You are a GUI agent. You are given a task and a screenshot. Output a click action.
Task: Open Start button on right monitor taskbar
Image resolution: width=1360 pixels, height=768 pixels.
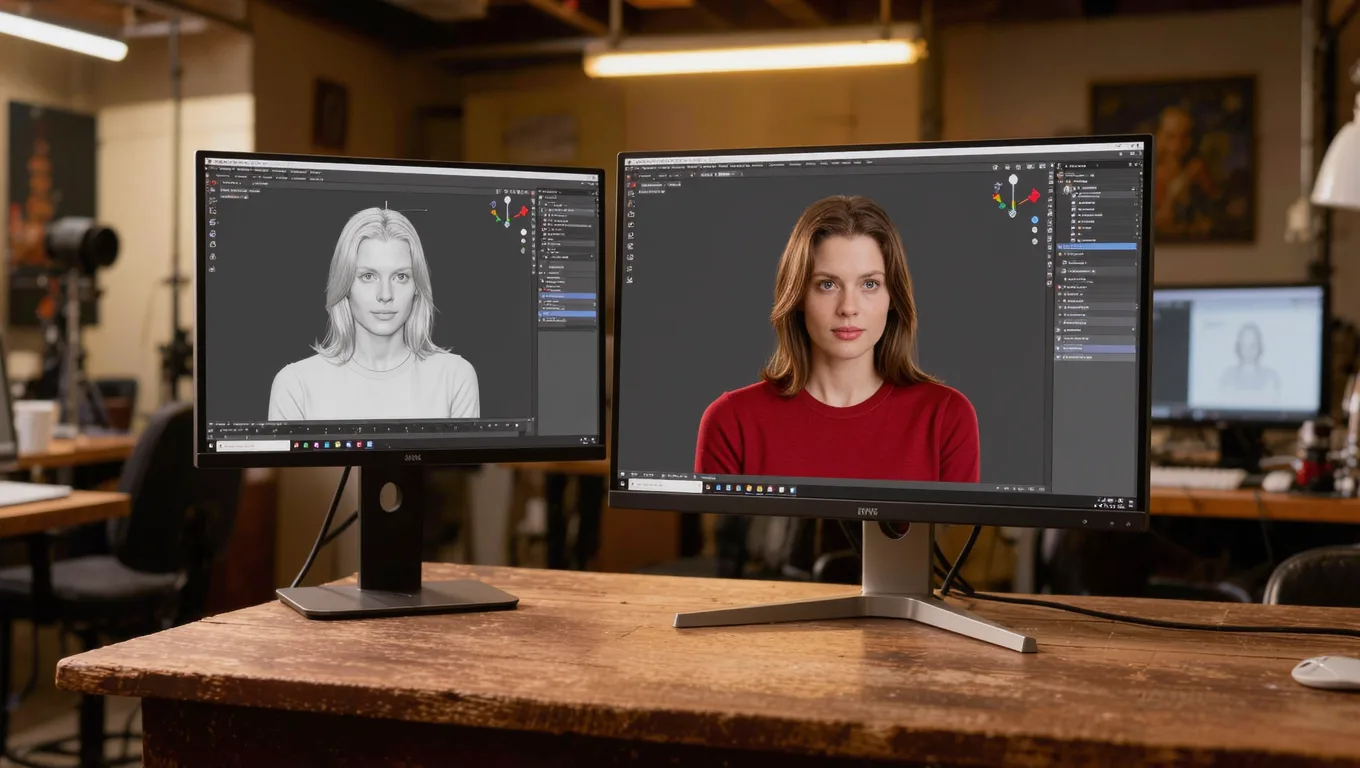coord(623,484)
